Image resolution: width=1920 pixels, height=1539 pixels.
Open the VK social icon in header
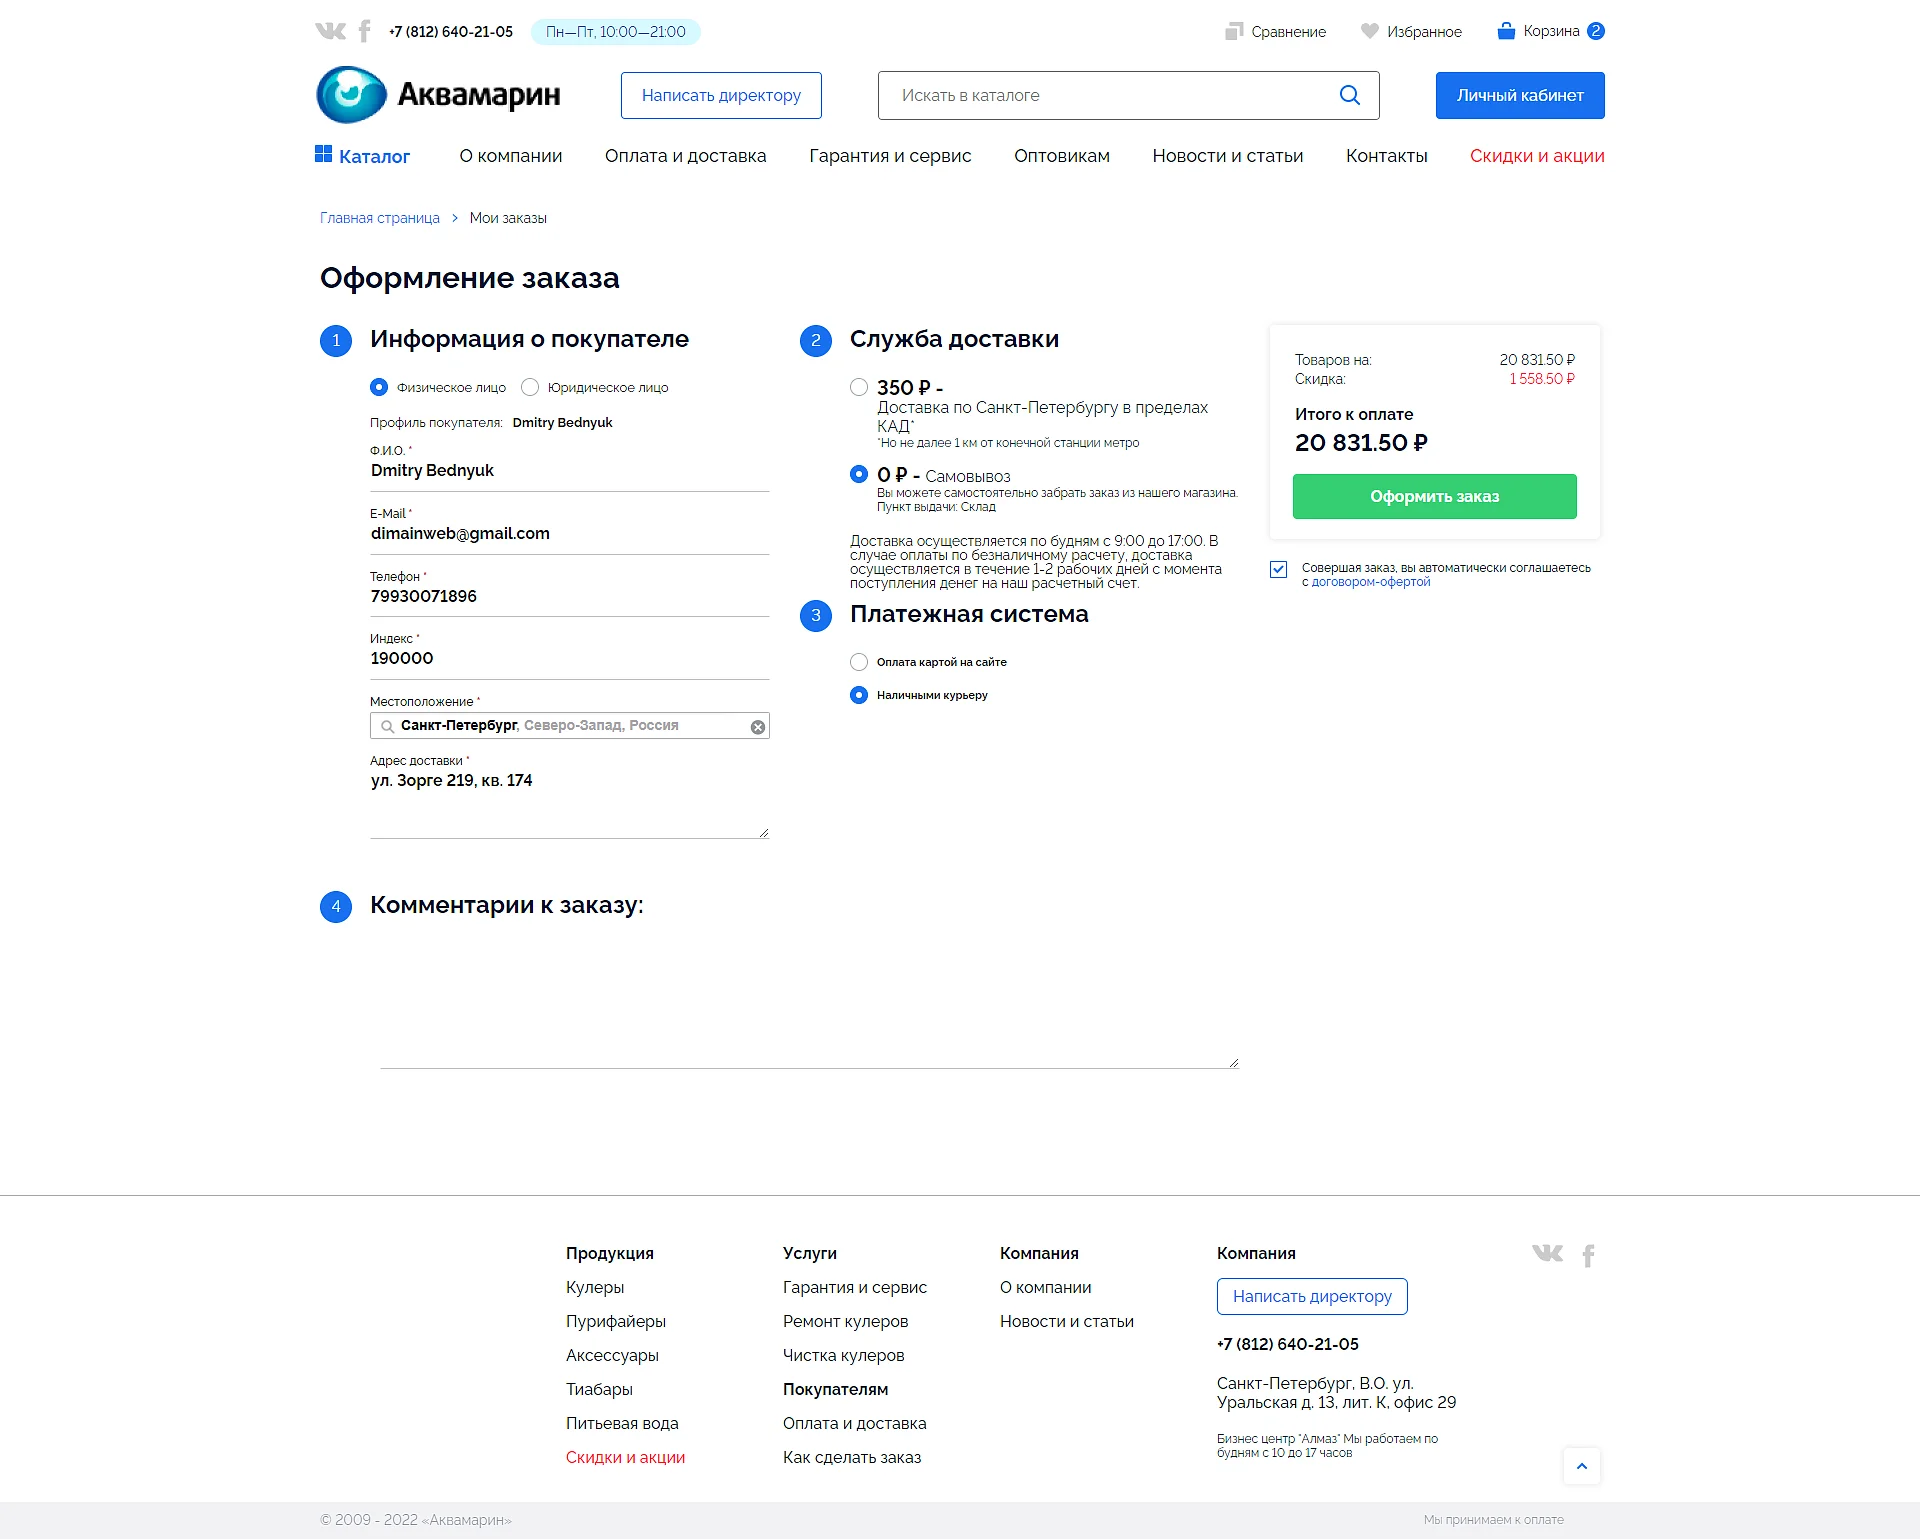click(330, 31)
